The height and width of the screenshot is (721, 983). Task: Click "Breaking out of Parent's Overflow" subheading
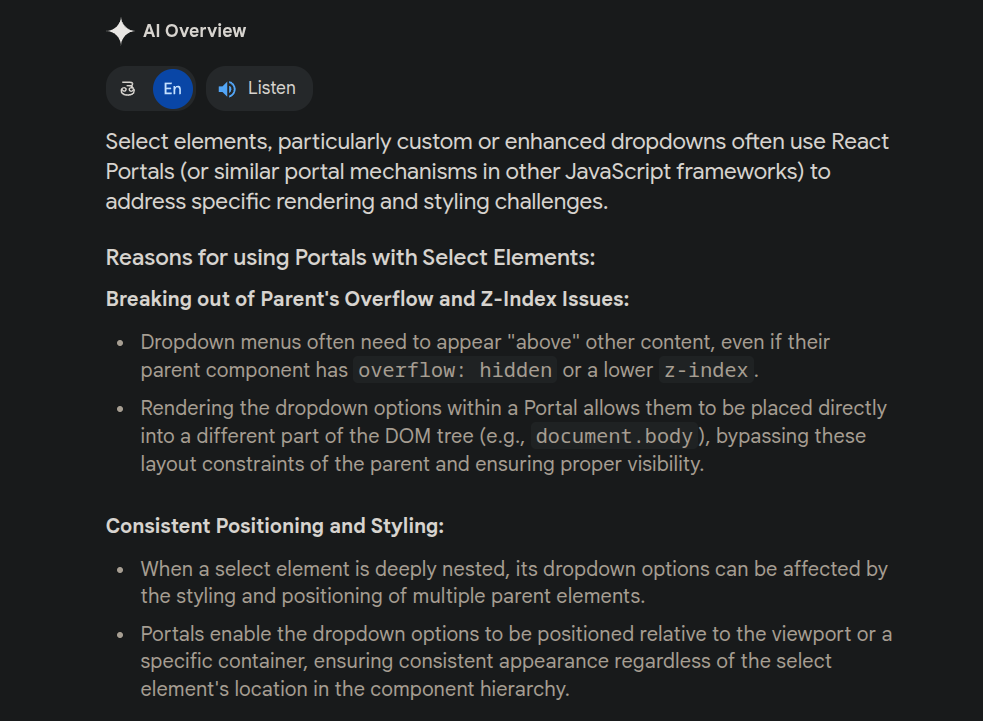(x=367, y=299)
